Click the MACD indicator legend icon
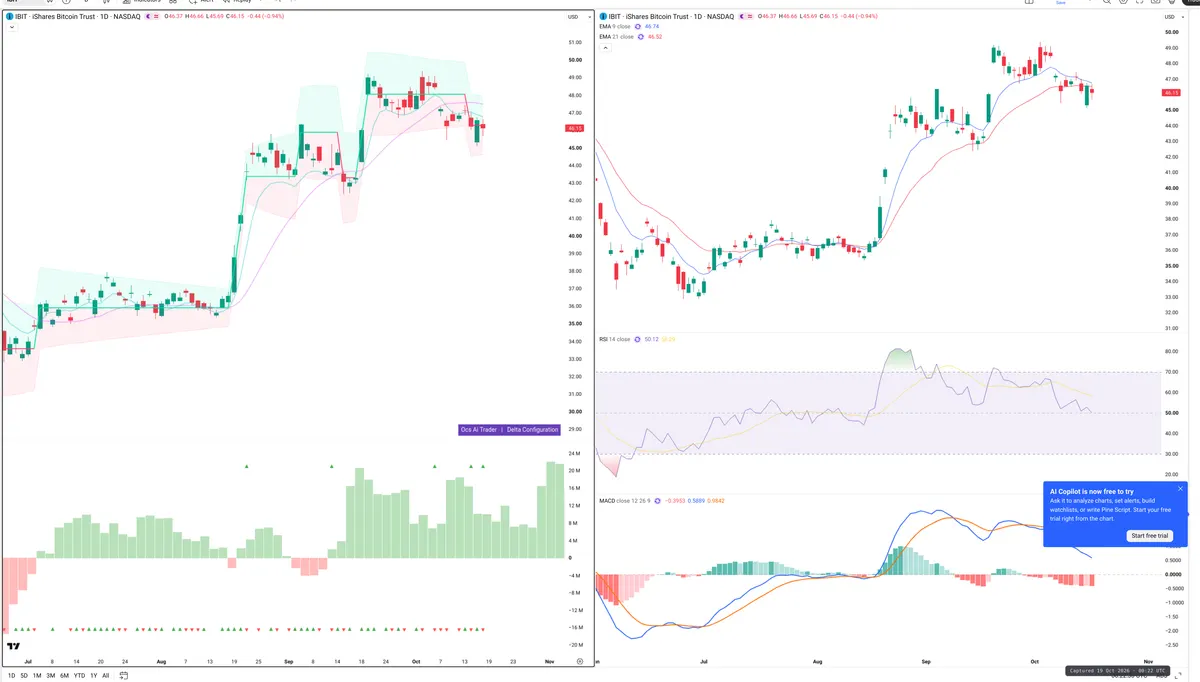This screenshot has height=682, width=1200. click(655, 502)
